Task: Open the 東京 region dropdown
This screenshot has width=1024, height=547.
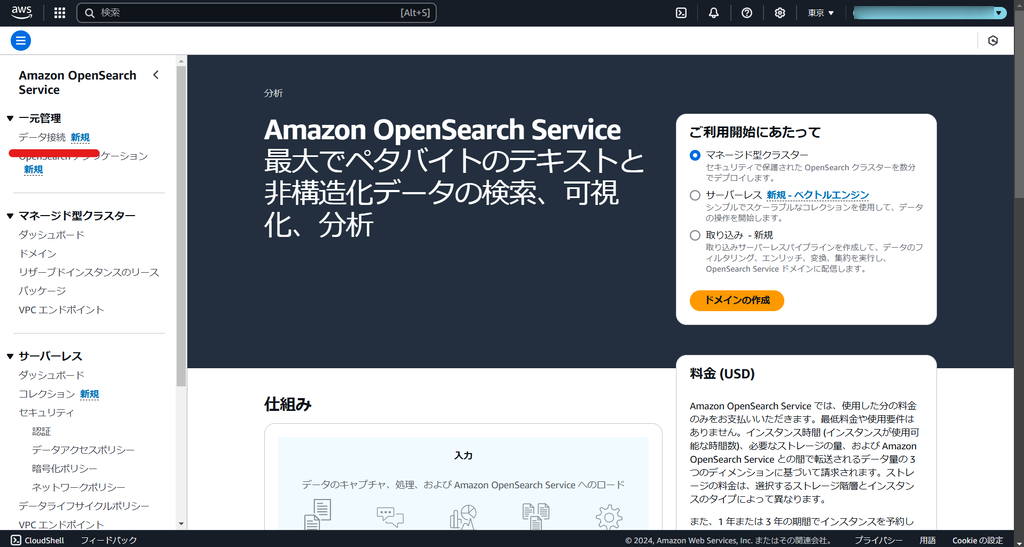Action: click(x=821, y=12)
